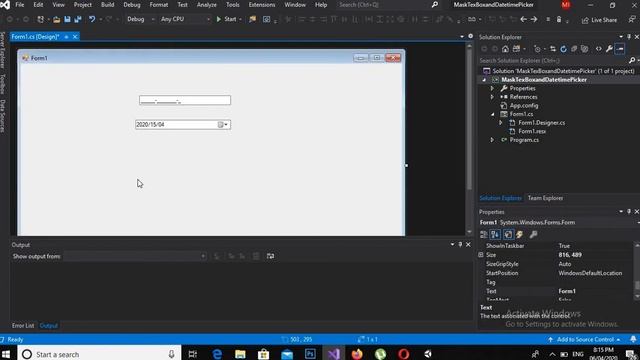Click the Alphabetical sort icon in Properties
Image resolution: width=640 pixels, height=360 pixels.
pos(495,234)
